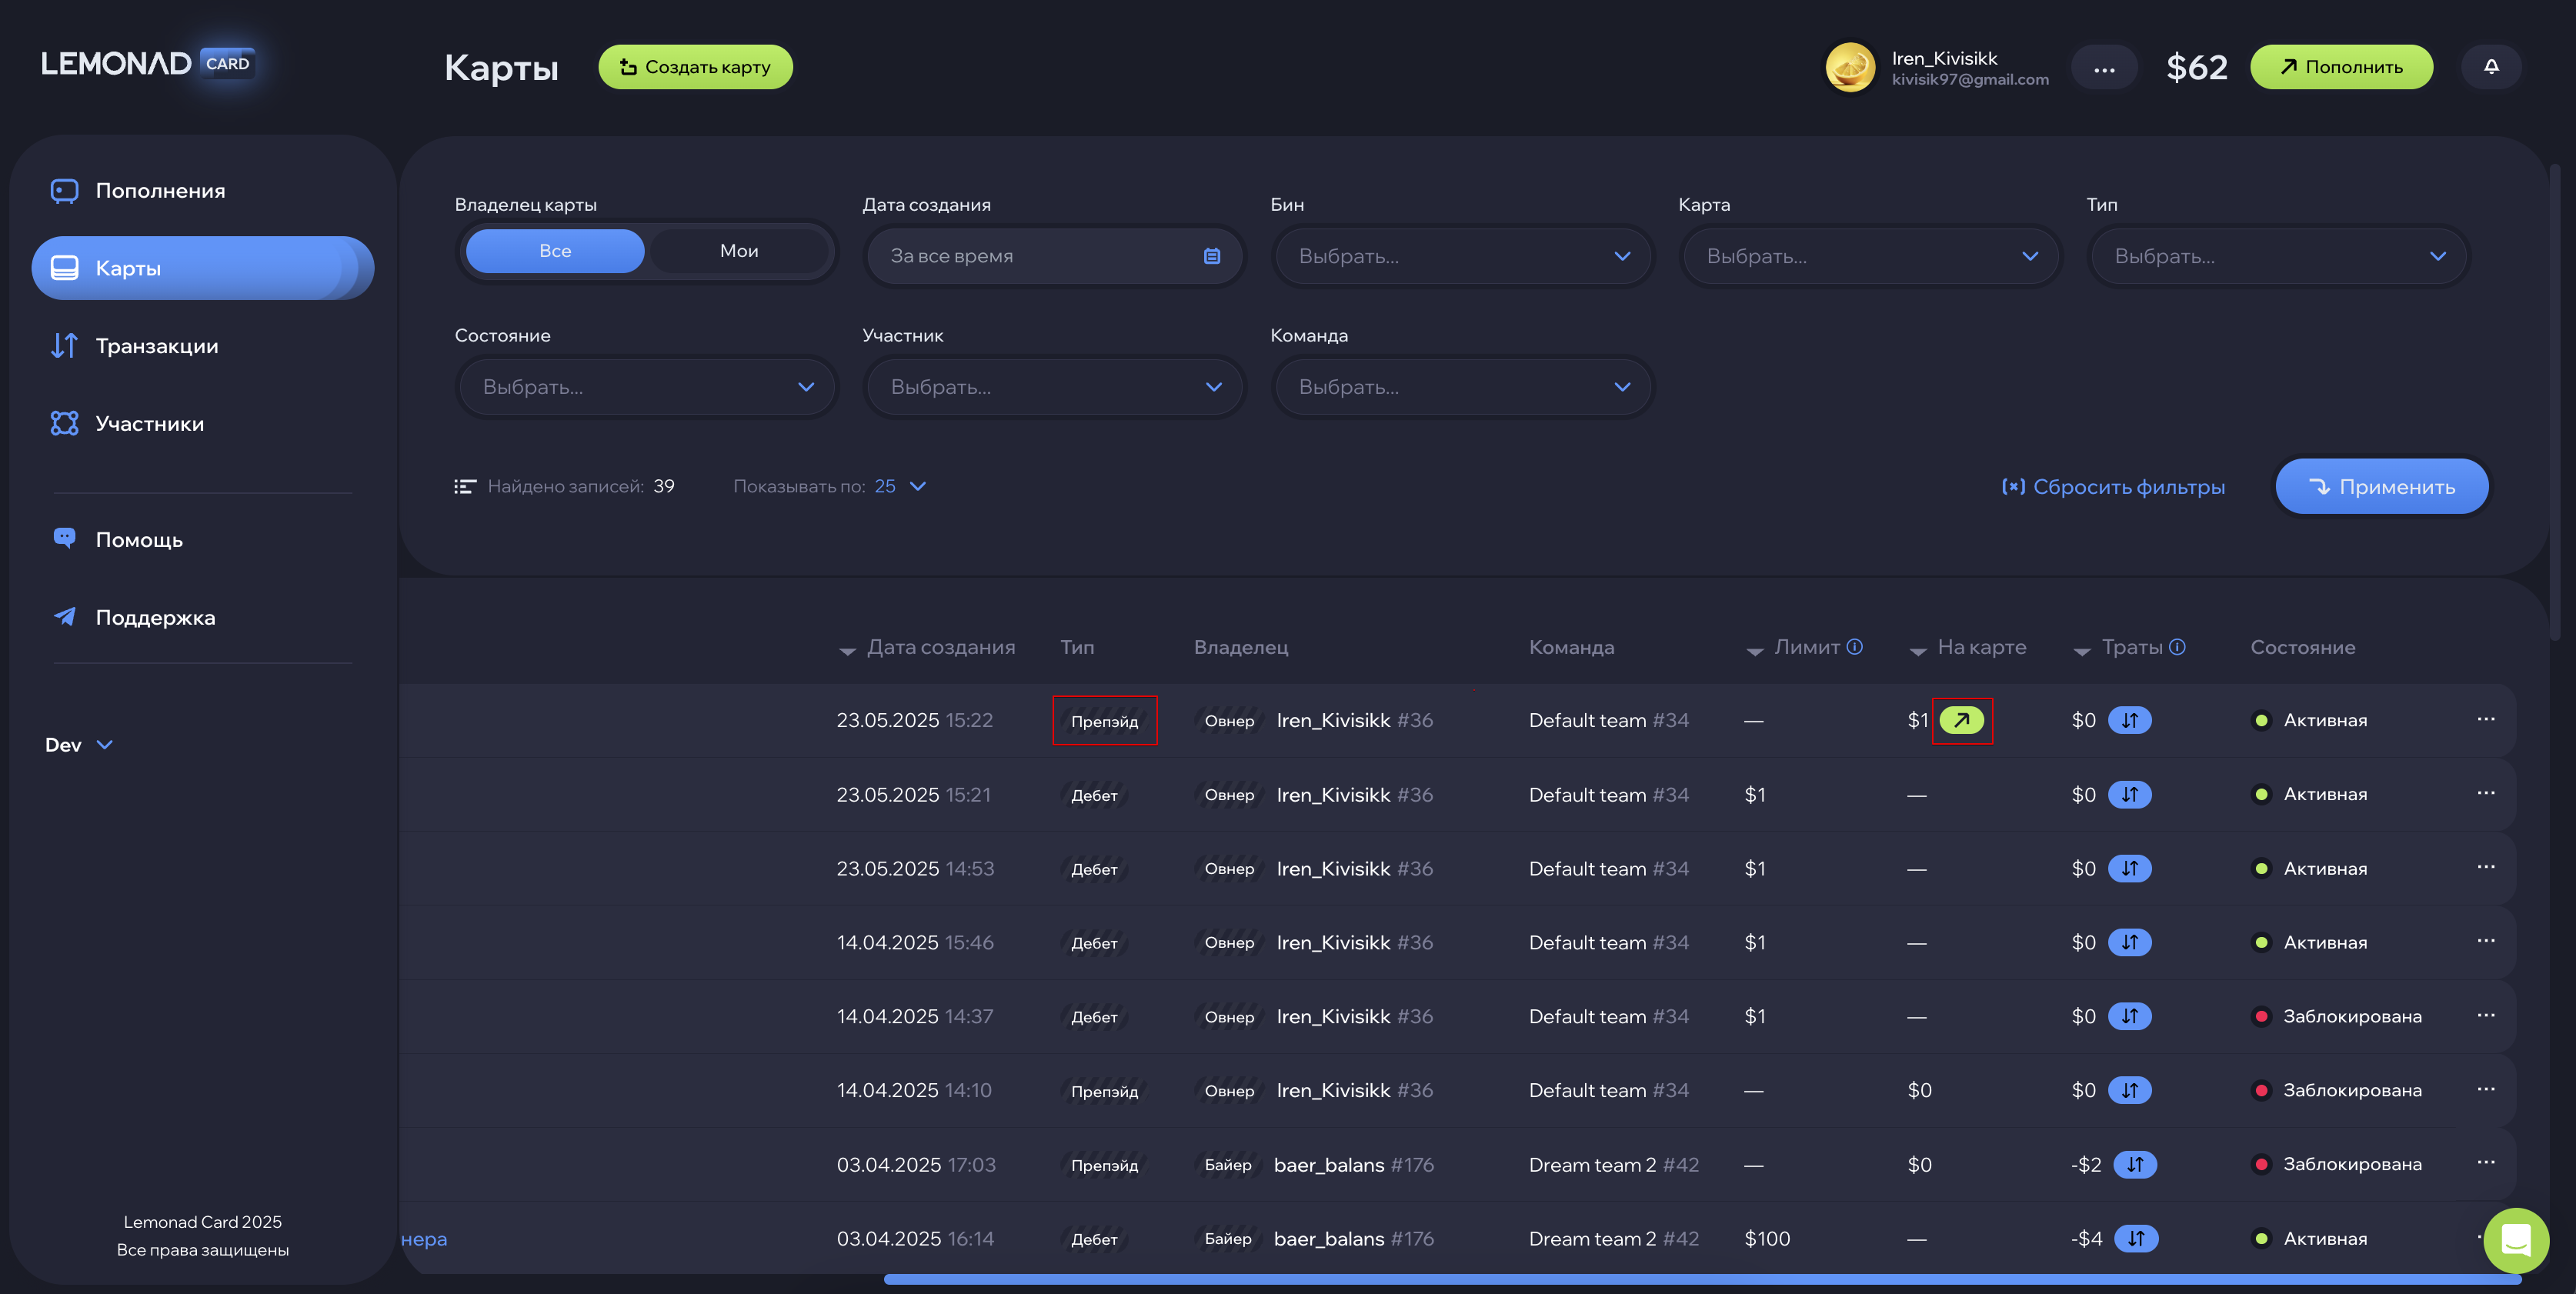This screenshot has height=1294, width=2576.
Task: Switch card owner filter to Мои
Action: coord(739,251)
